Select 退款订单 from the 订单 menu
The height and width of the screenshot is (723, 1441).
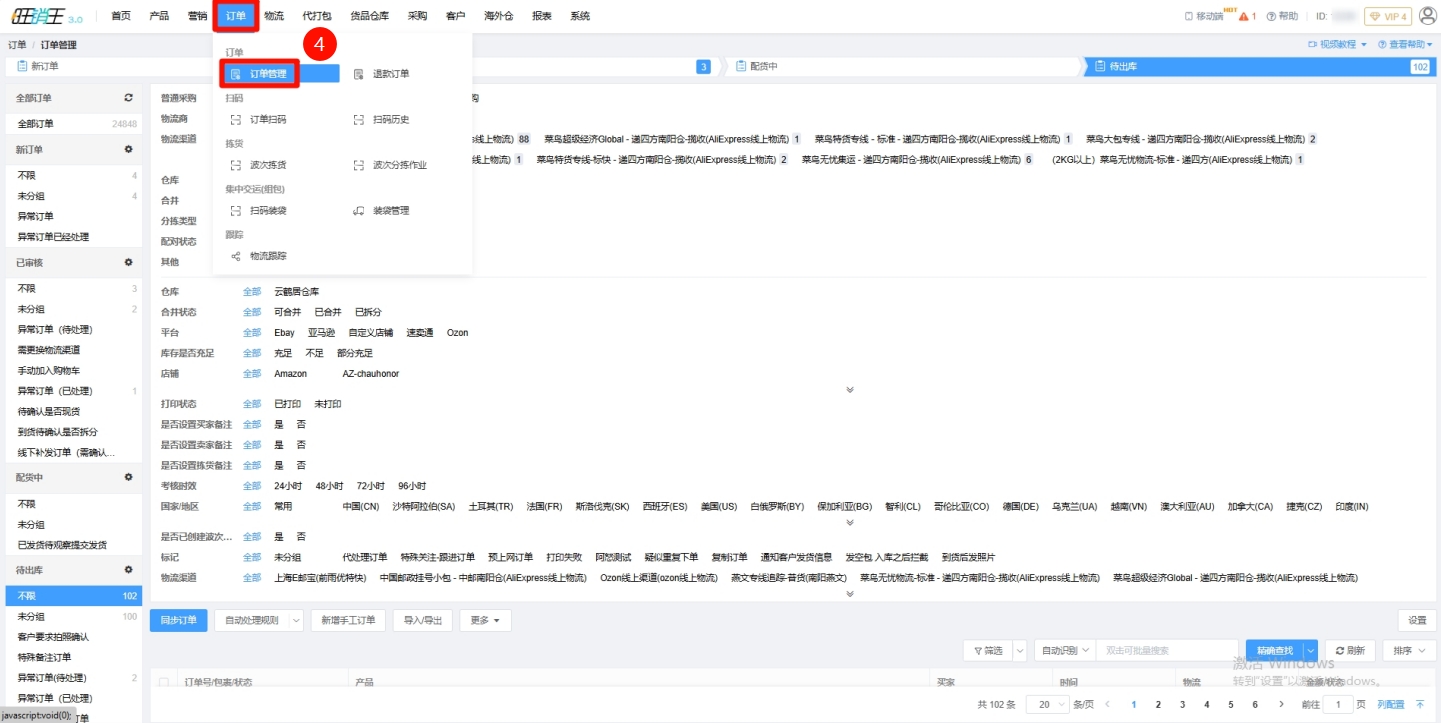coord(390,74)
